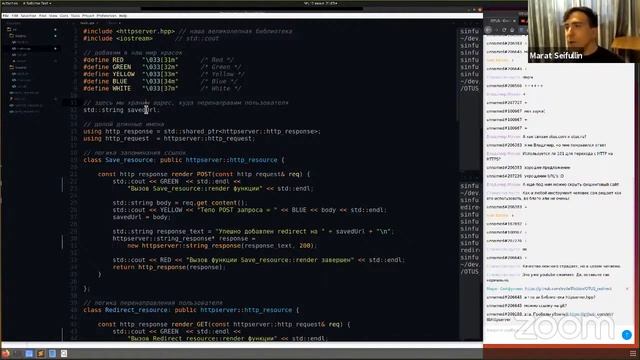
Task: Open the clock in the top bar
Action: click(320, 3)
